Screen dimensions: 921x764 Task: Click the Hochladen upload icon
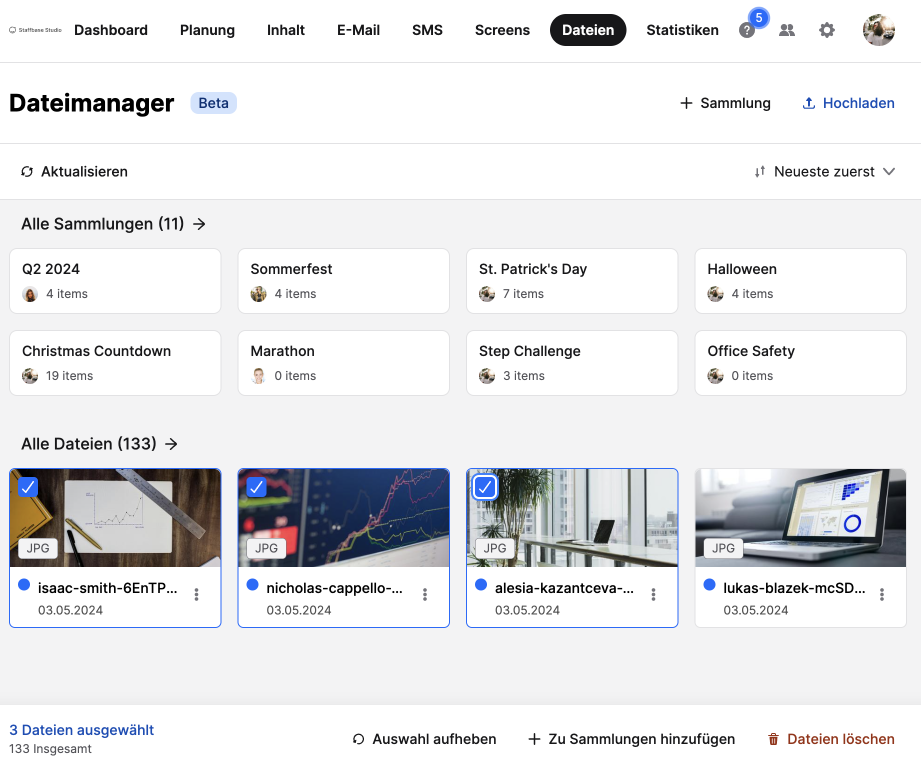[x=808, y=103]
